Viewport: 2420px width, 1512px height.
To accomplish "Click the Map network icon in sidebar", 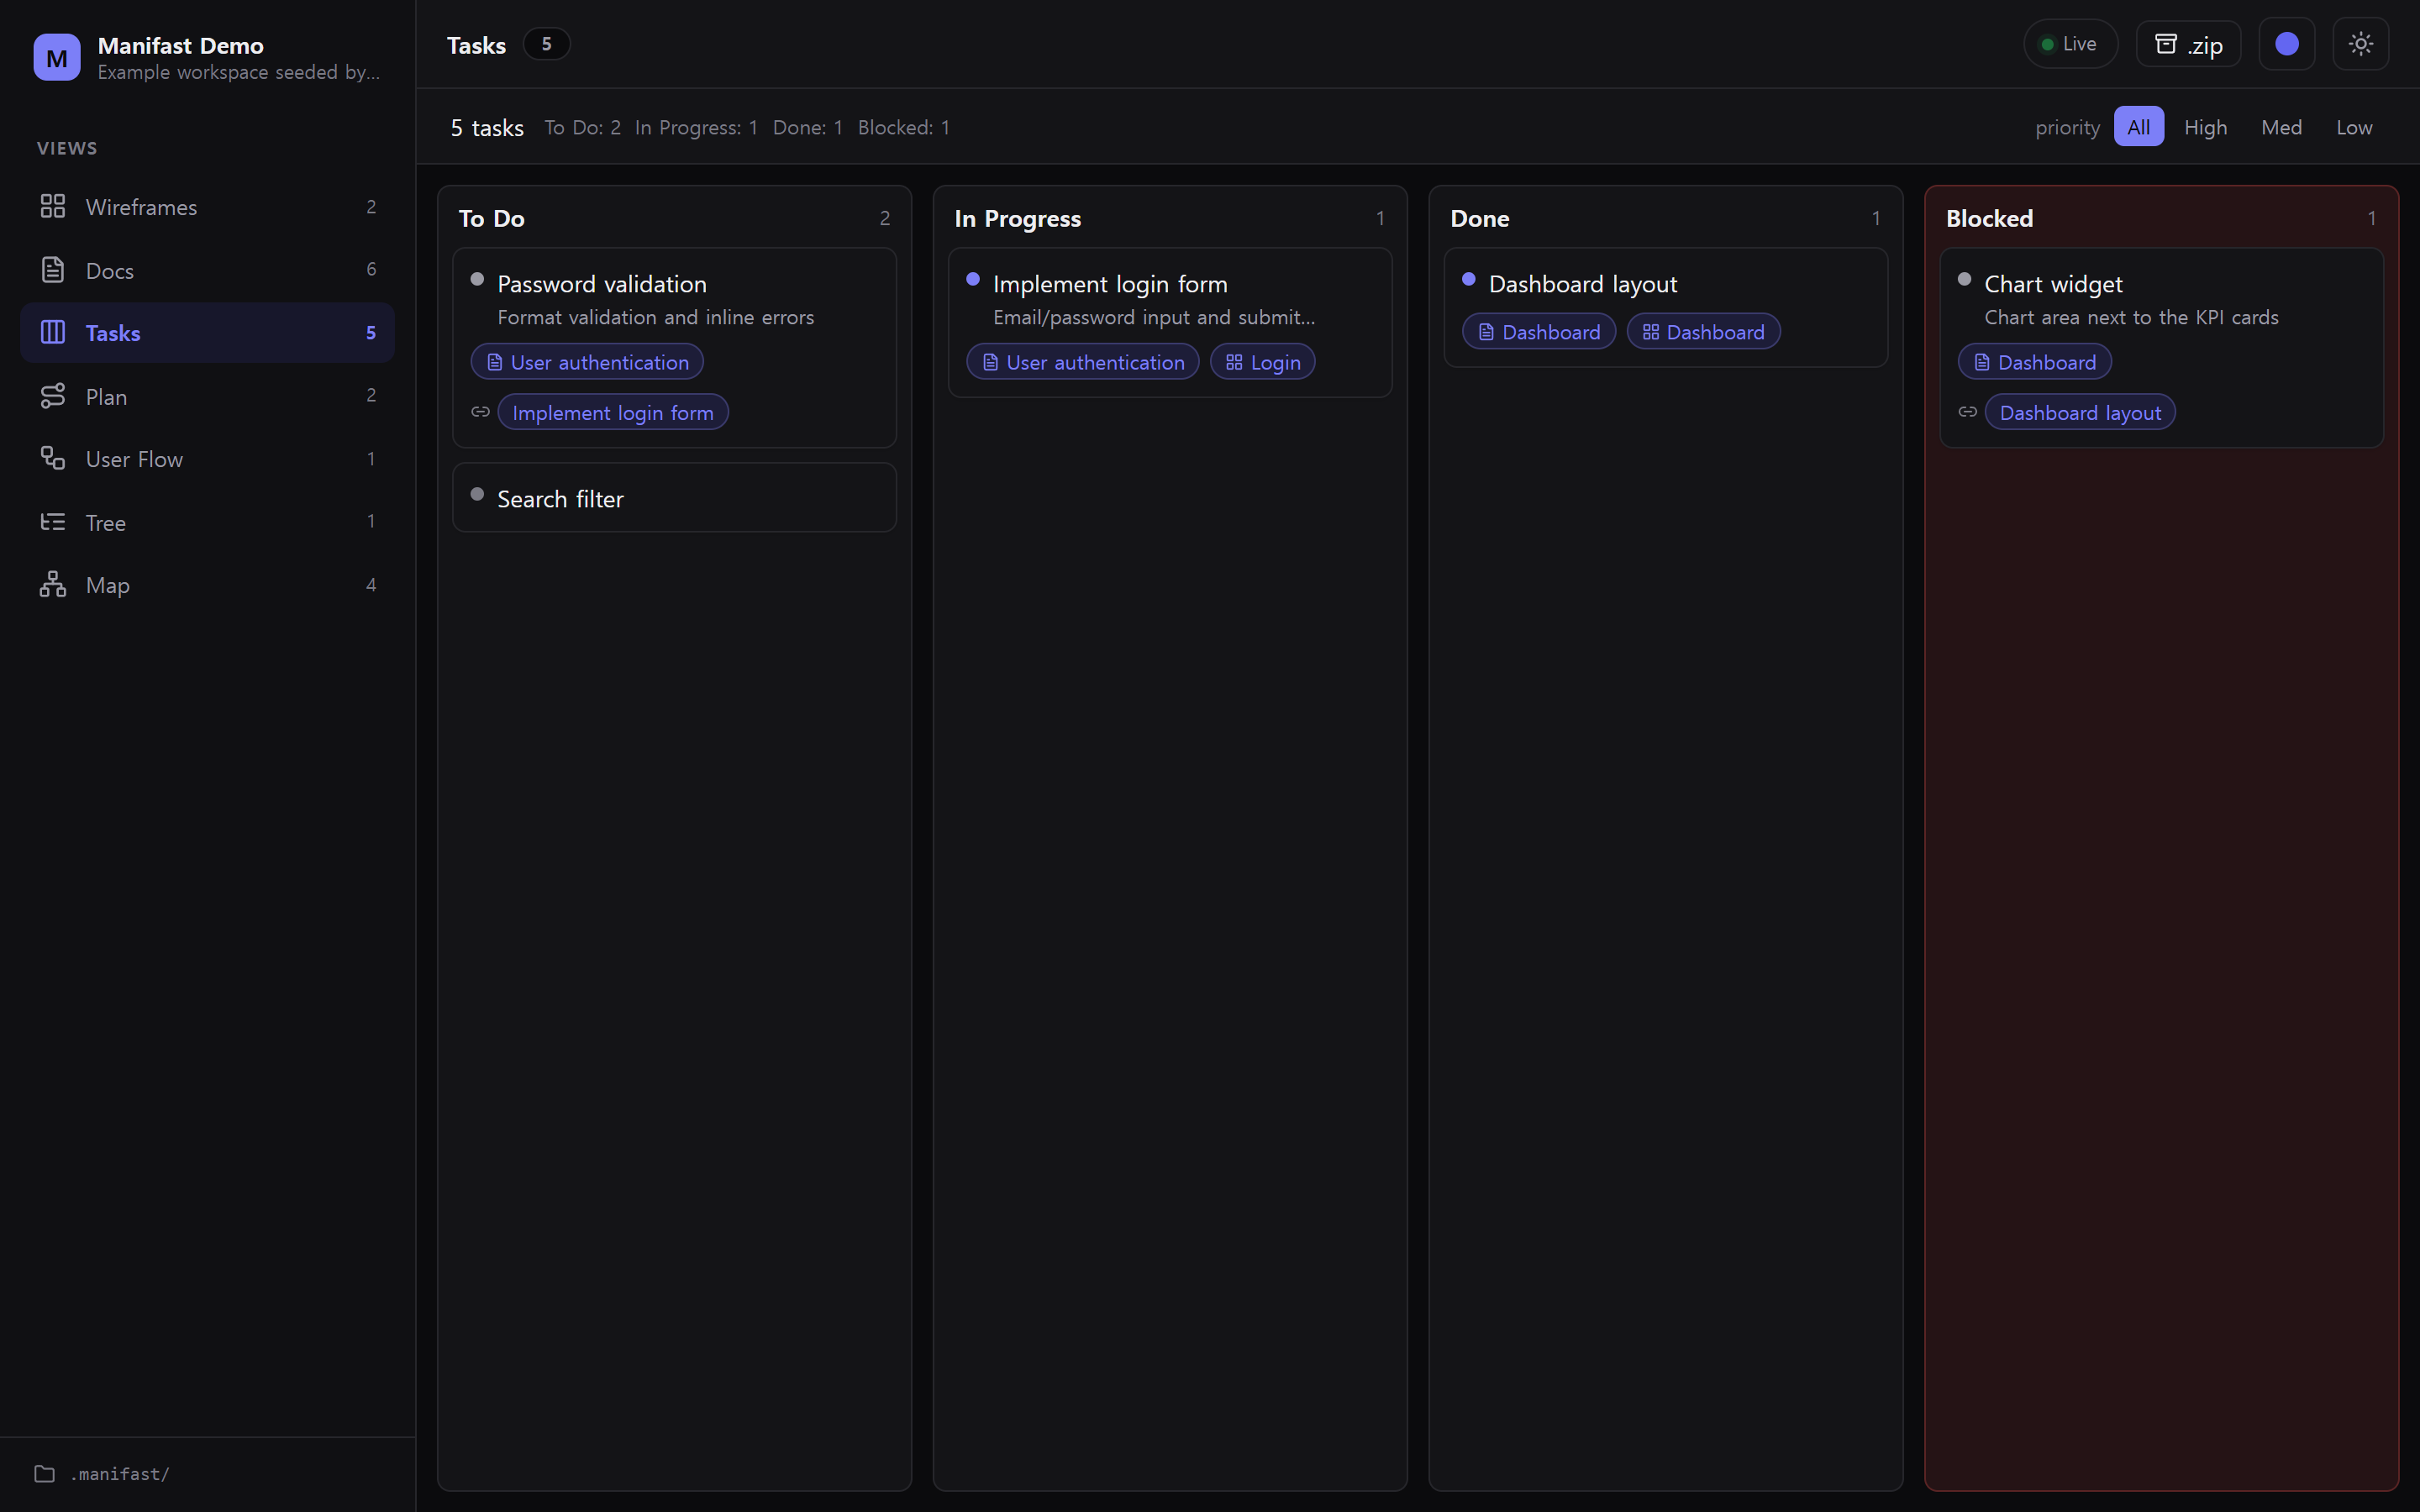I will click(52, 584).
